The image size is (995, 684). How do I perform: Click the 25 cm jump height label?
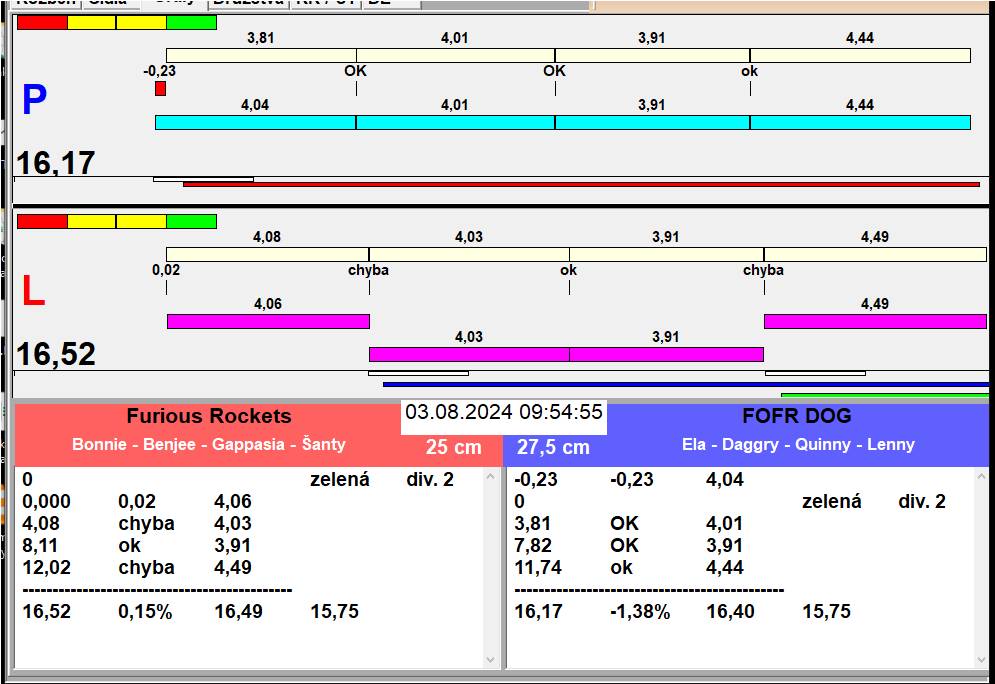click(454, 447)
